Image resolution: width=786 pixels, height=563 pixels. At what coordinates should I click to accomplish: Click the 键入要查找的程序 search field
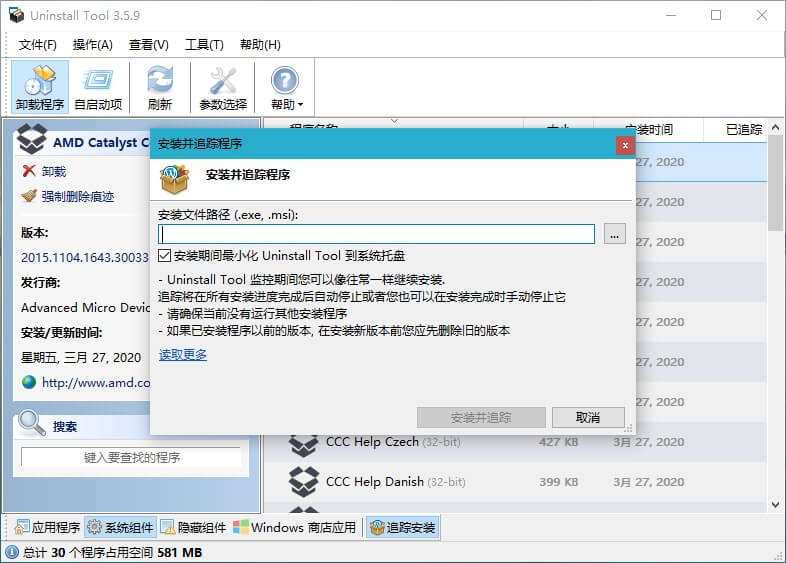[131, 457]
